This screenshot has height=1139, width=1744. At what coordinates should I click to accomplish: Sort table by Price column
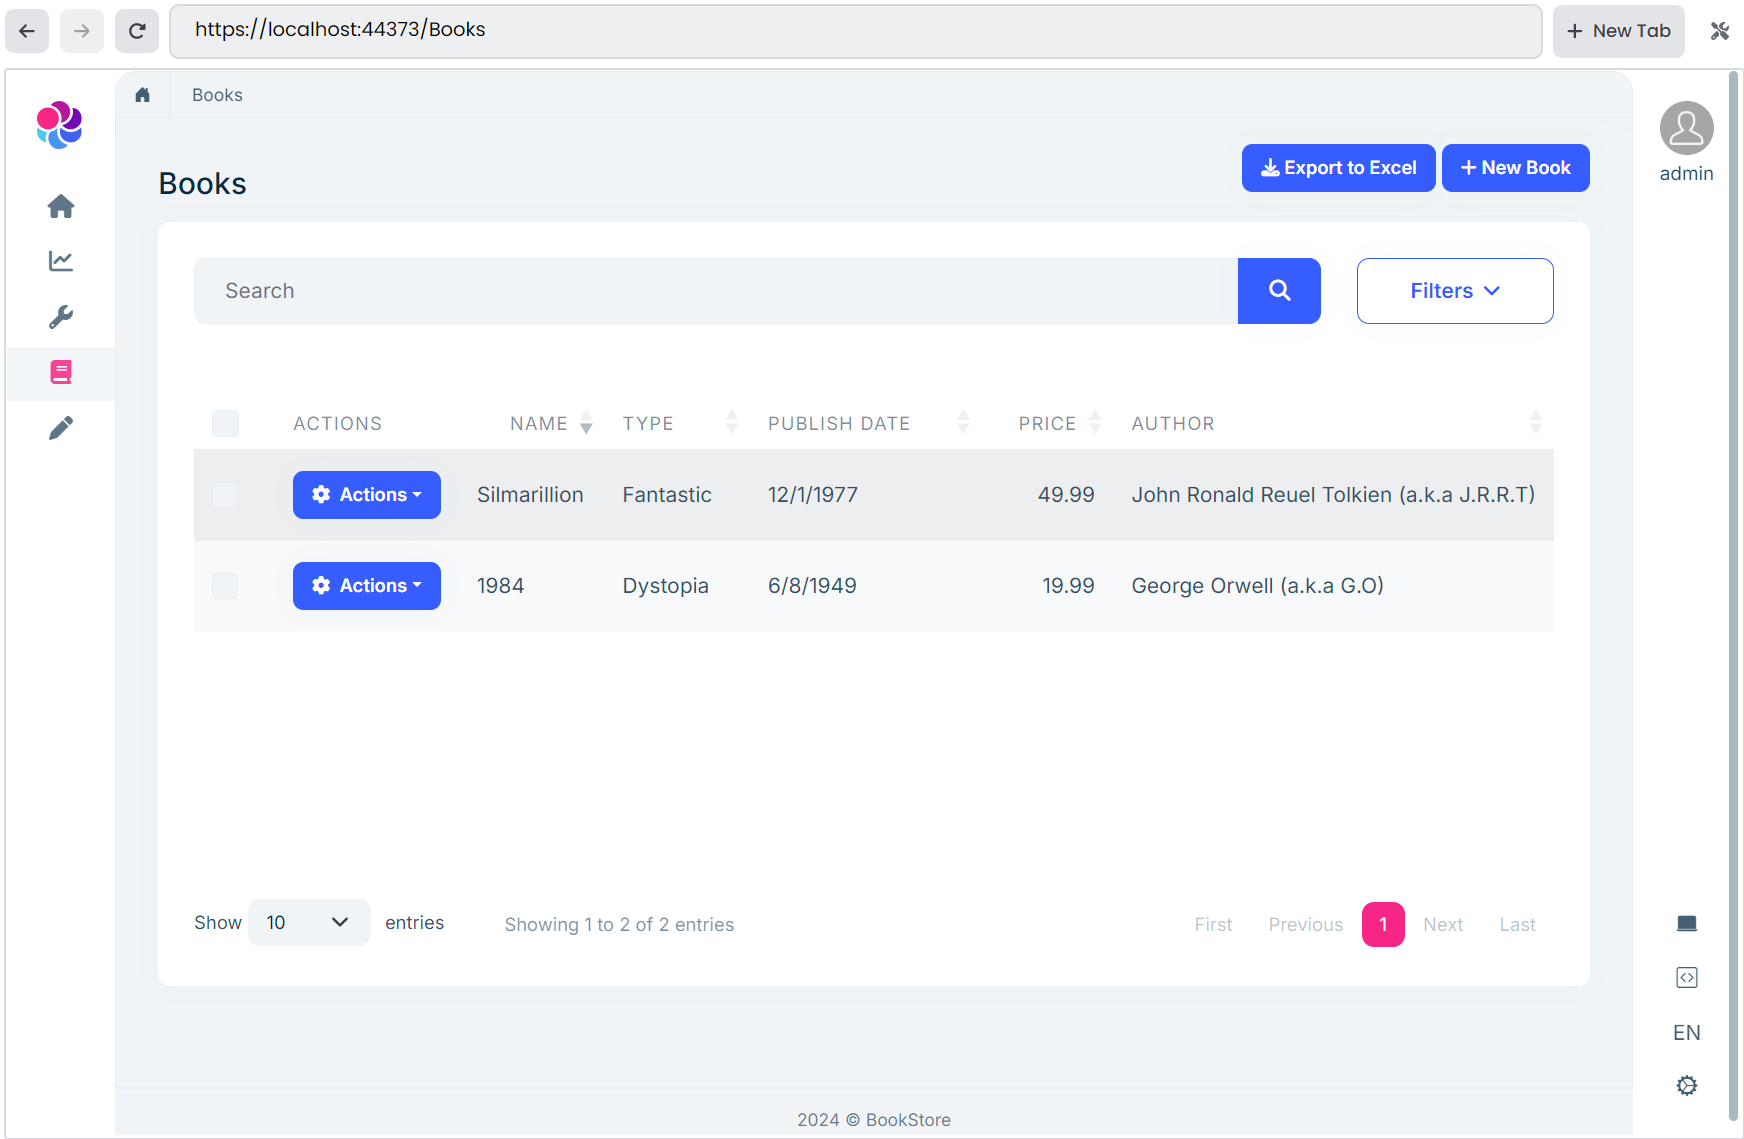pos(1048,423)
